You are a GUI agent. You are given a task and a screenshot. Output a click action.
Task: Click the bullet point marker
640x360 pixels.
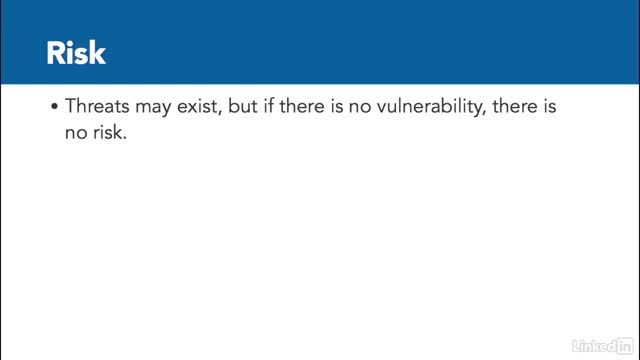55,107
